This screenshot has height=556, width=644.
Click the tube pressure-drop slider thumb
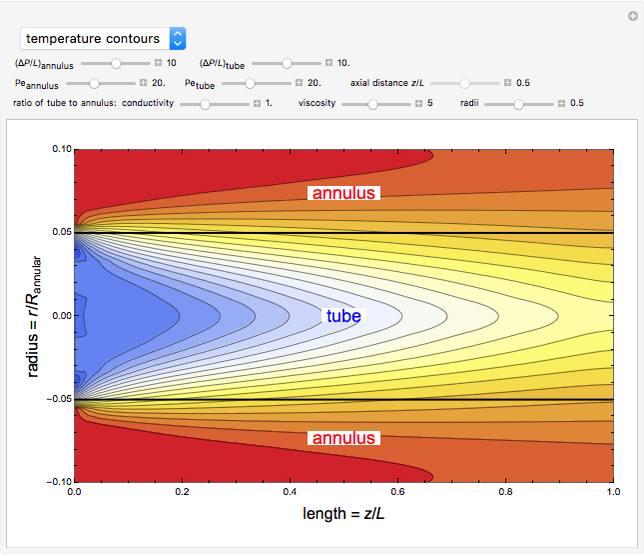[x=286, y=63]
